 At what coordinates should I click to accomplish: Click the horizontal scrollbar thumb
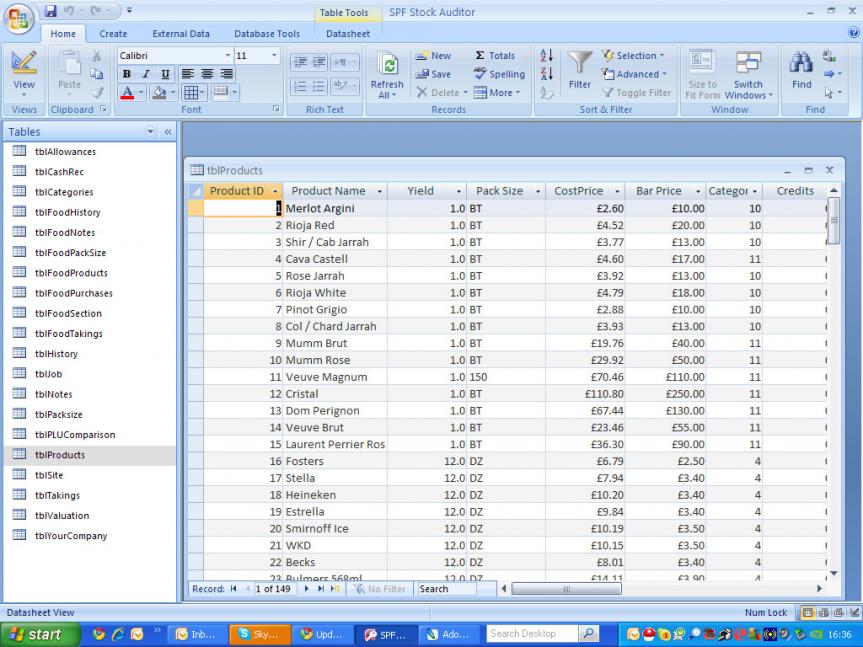tap(566, 589)
